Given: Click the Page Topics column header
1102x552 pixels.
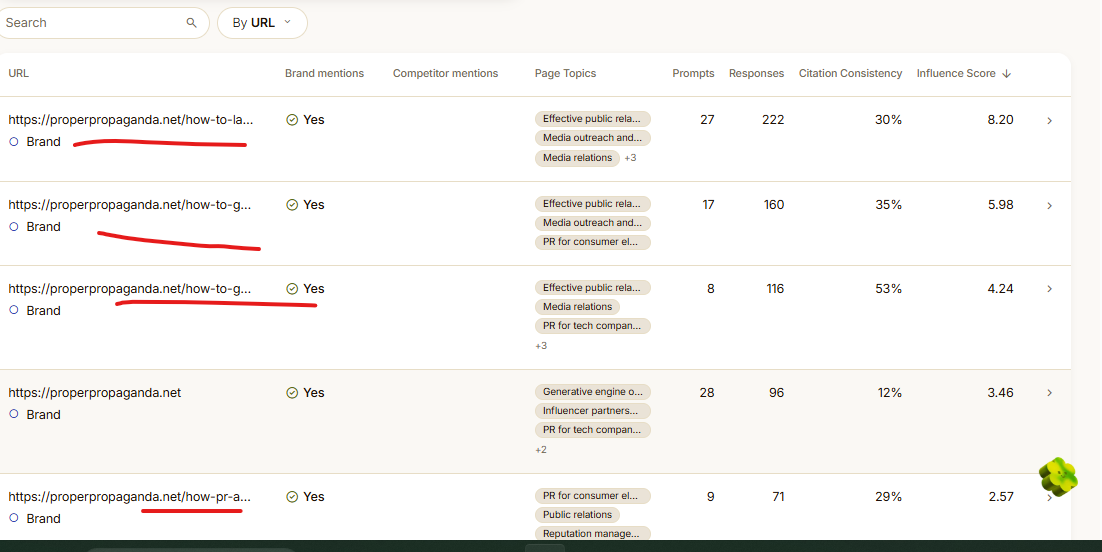Looking at the screenshot, I should [x=565, y=73].
